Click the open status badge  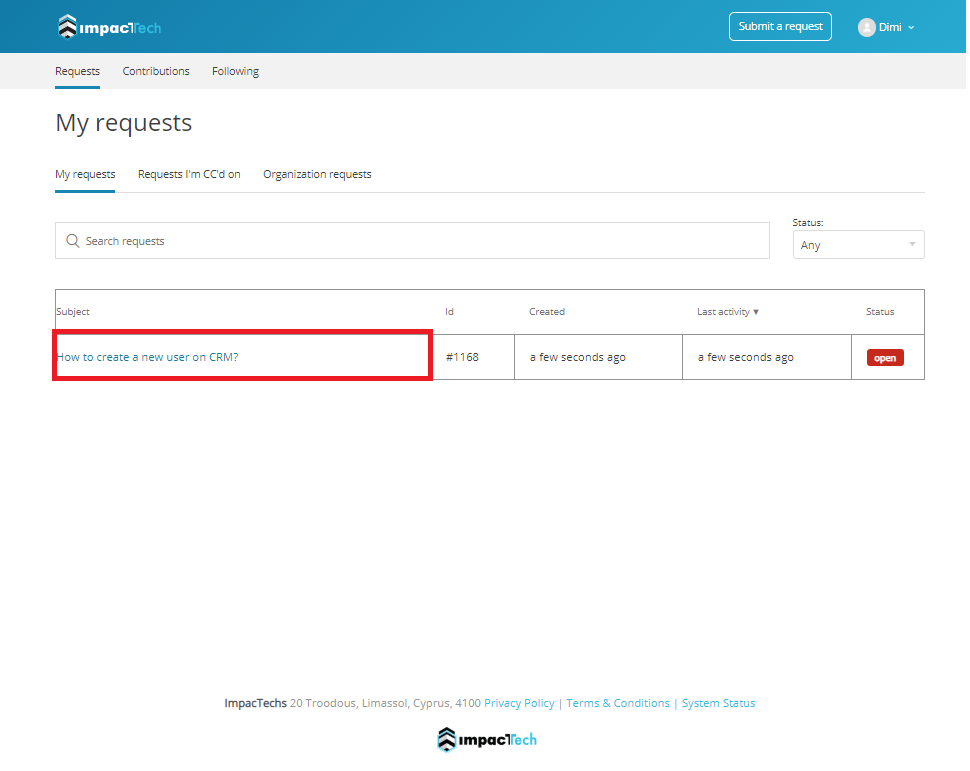click(885, 358)
